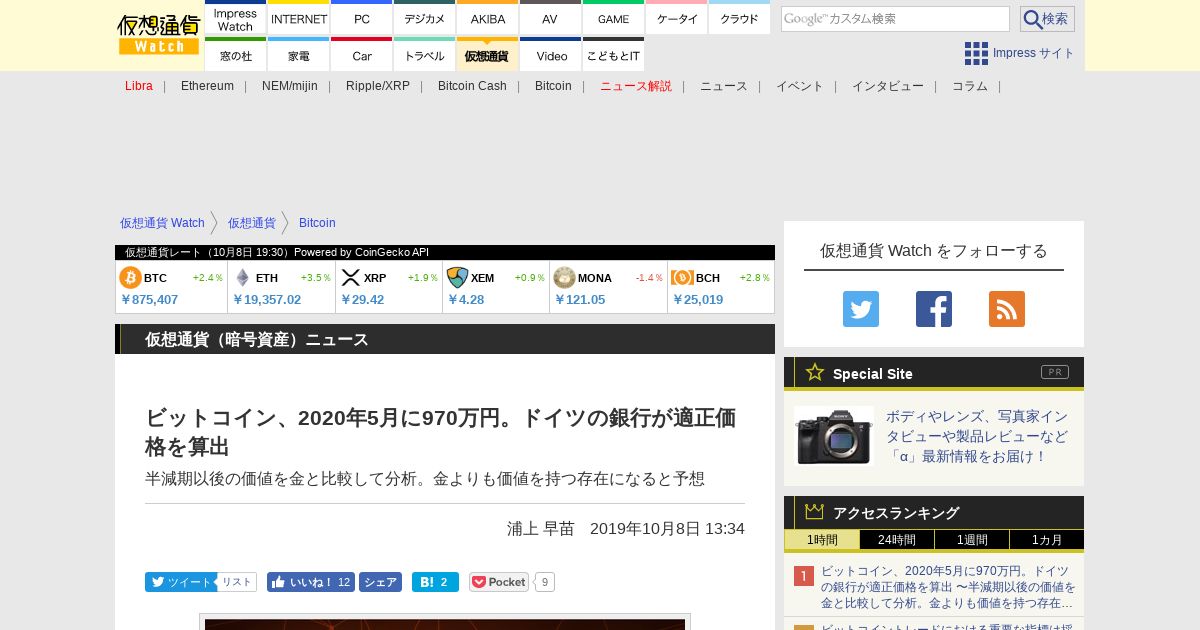The height and width of the screenshot is (630, 1200).
Task: Go to the Bitcoin category in the nav bar
Action: click(x=553, y=86)
